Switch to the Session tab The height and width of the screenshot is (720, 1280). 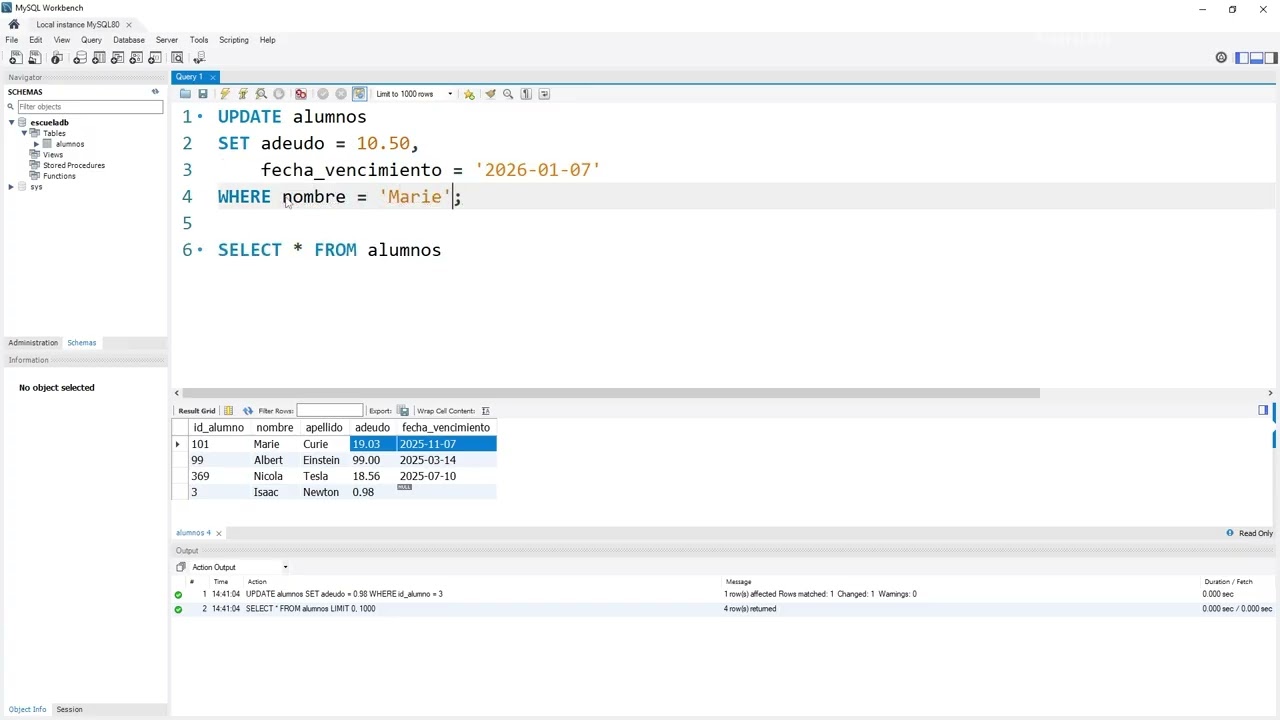tap(69, 710)
